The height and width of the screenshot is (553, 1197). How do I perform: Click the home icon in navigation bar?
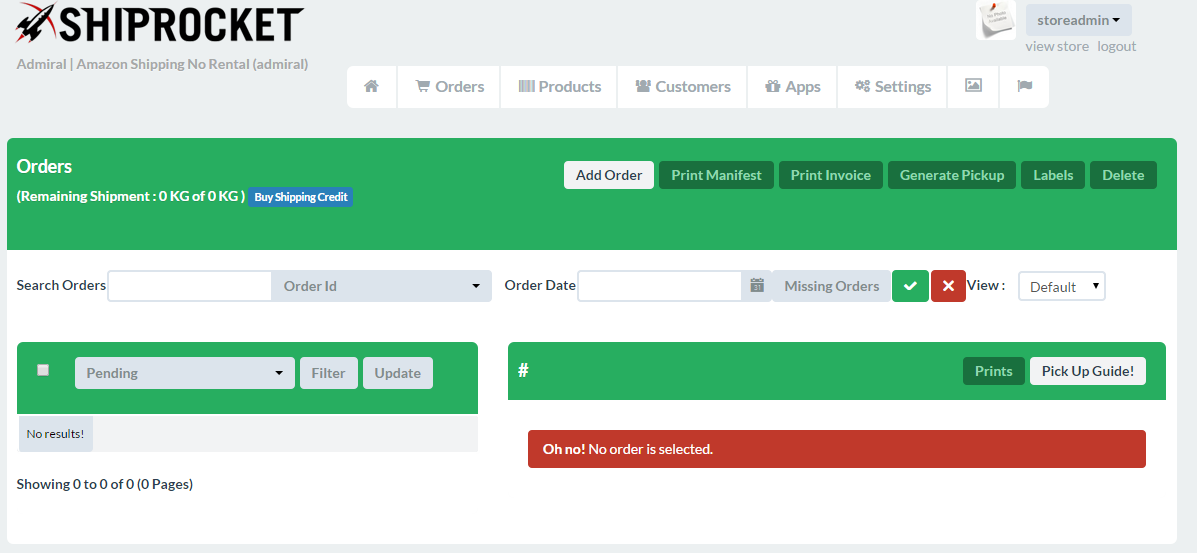click(371, 87)
